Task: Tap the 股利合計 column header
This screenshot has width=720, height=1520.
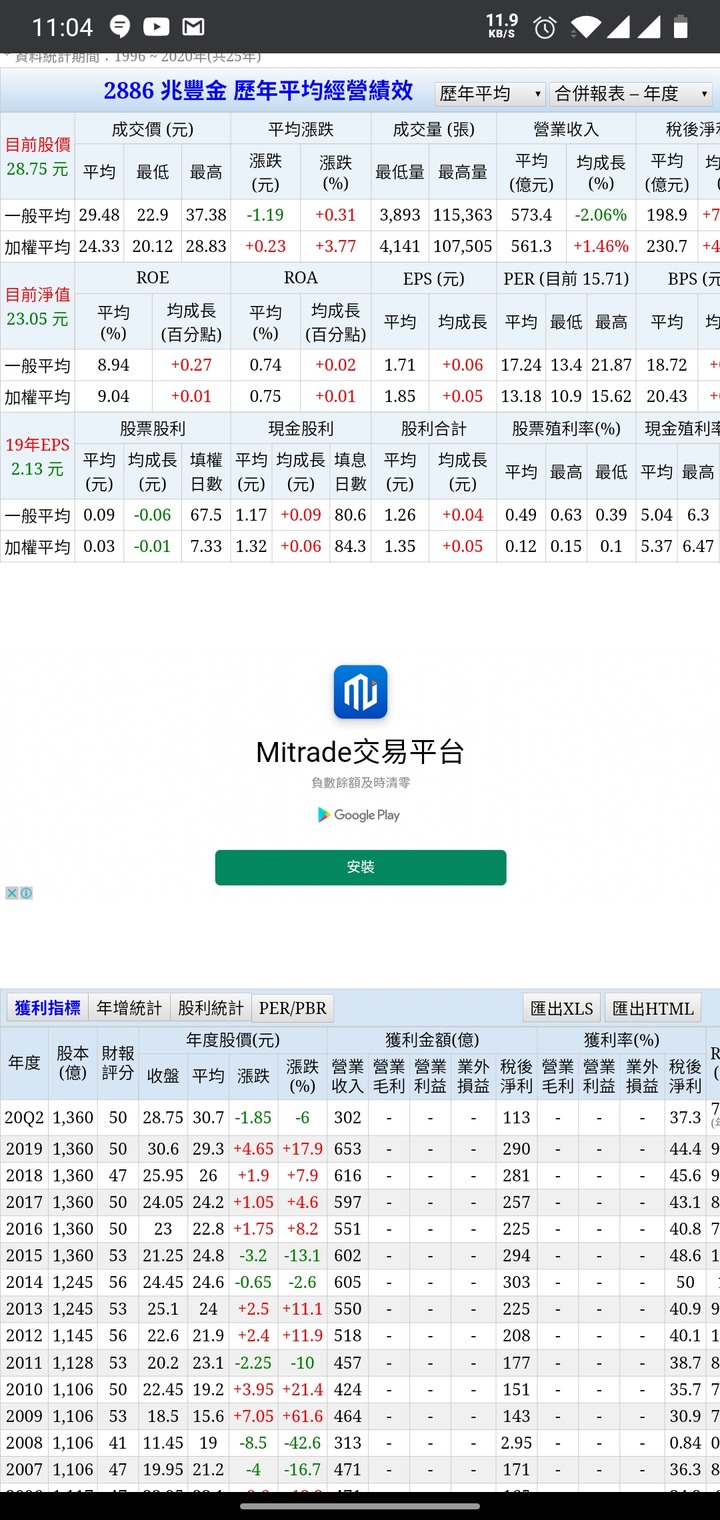Action: 434,428
